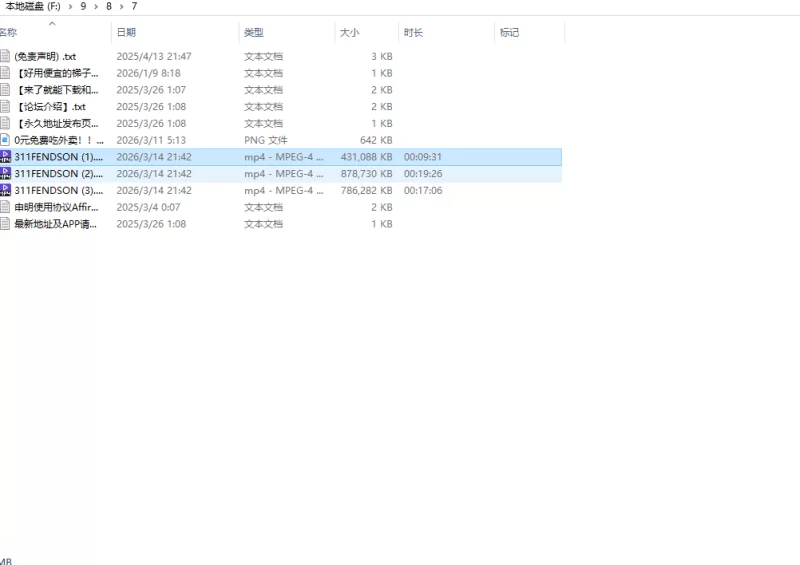Click the 0元免费吃外卖 PNG file icon
This screenshot has height=565, width=800.
tap(5, 140)
